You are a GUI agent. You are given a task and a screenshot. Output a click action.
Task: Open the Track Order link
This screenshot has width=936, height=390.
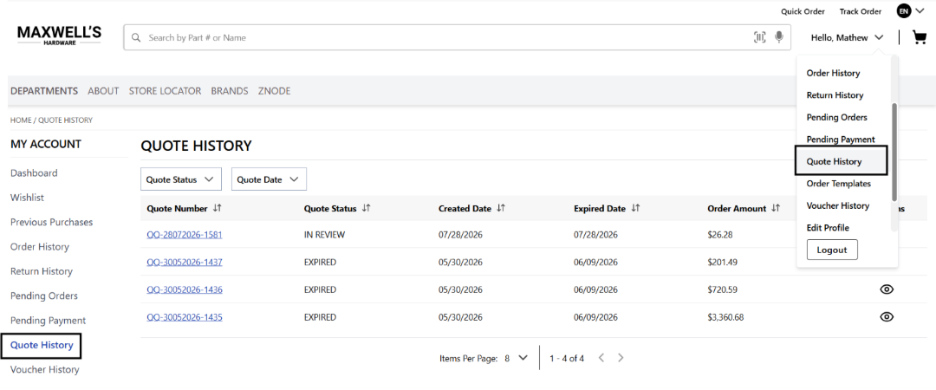click(860, 11)
